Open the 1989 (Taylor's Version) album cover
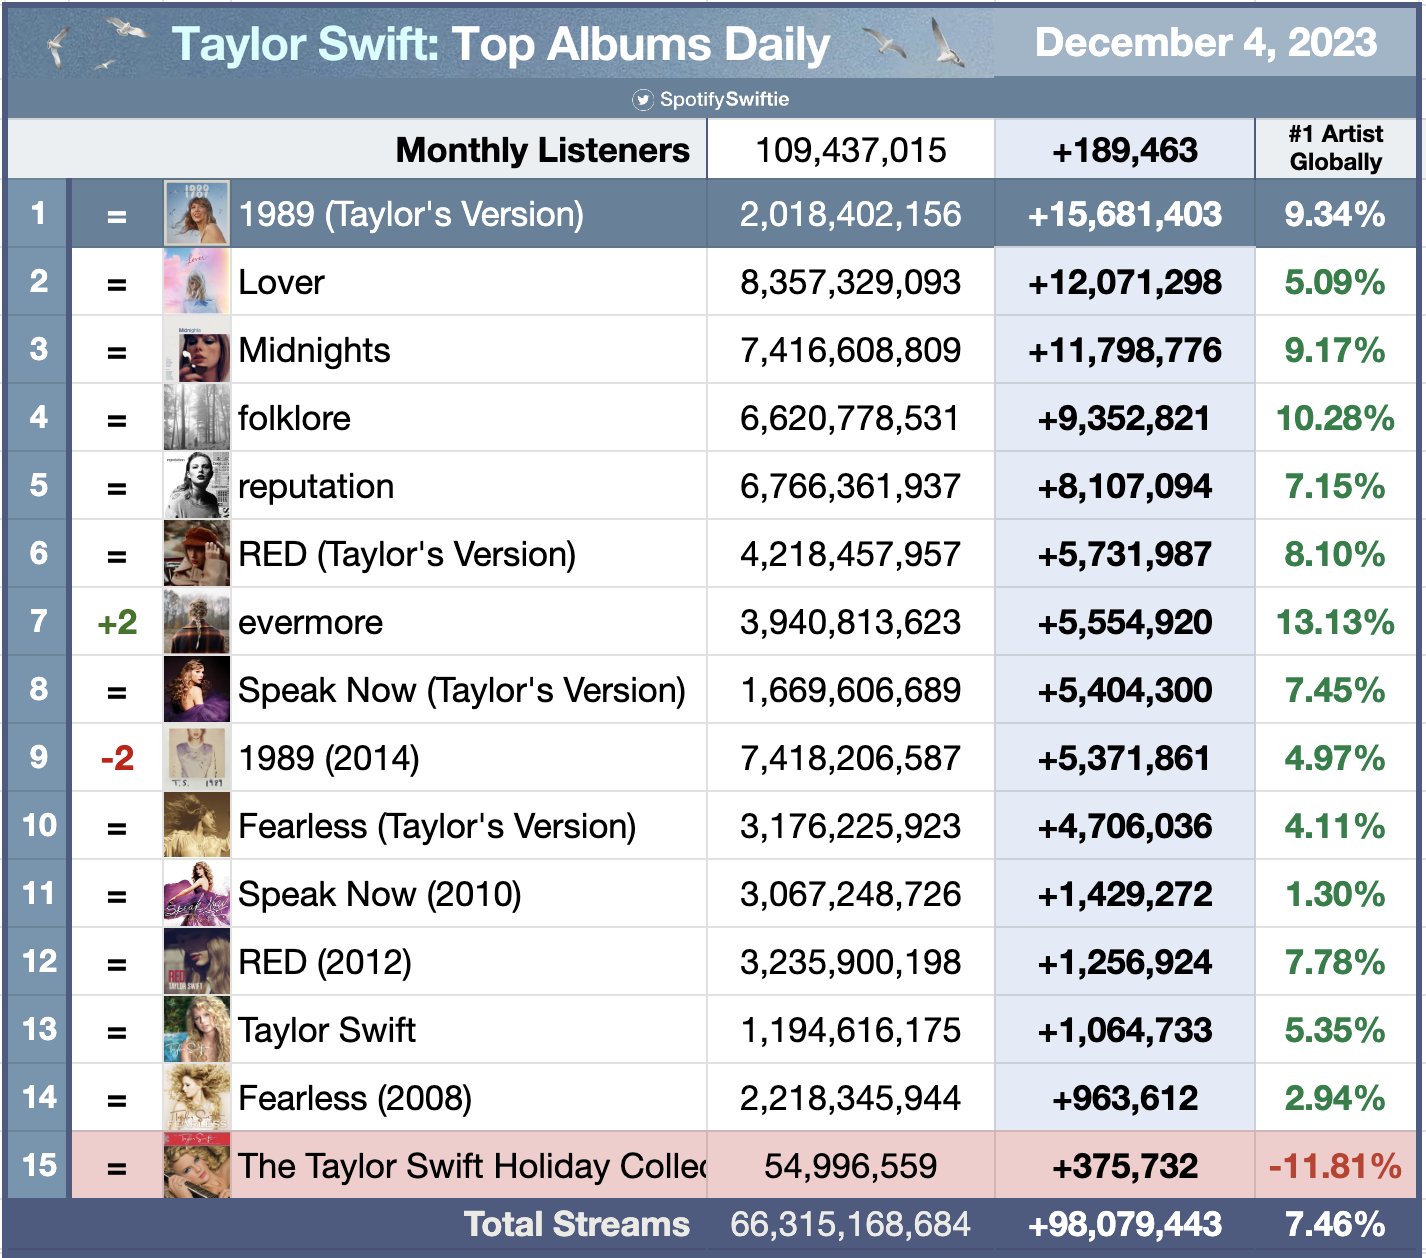Image resolution: width=1426 pixels, height=1258 pixels. 197,214
